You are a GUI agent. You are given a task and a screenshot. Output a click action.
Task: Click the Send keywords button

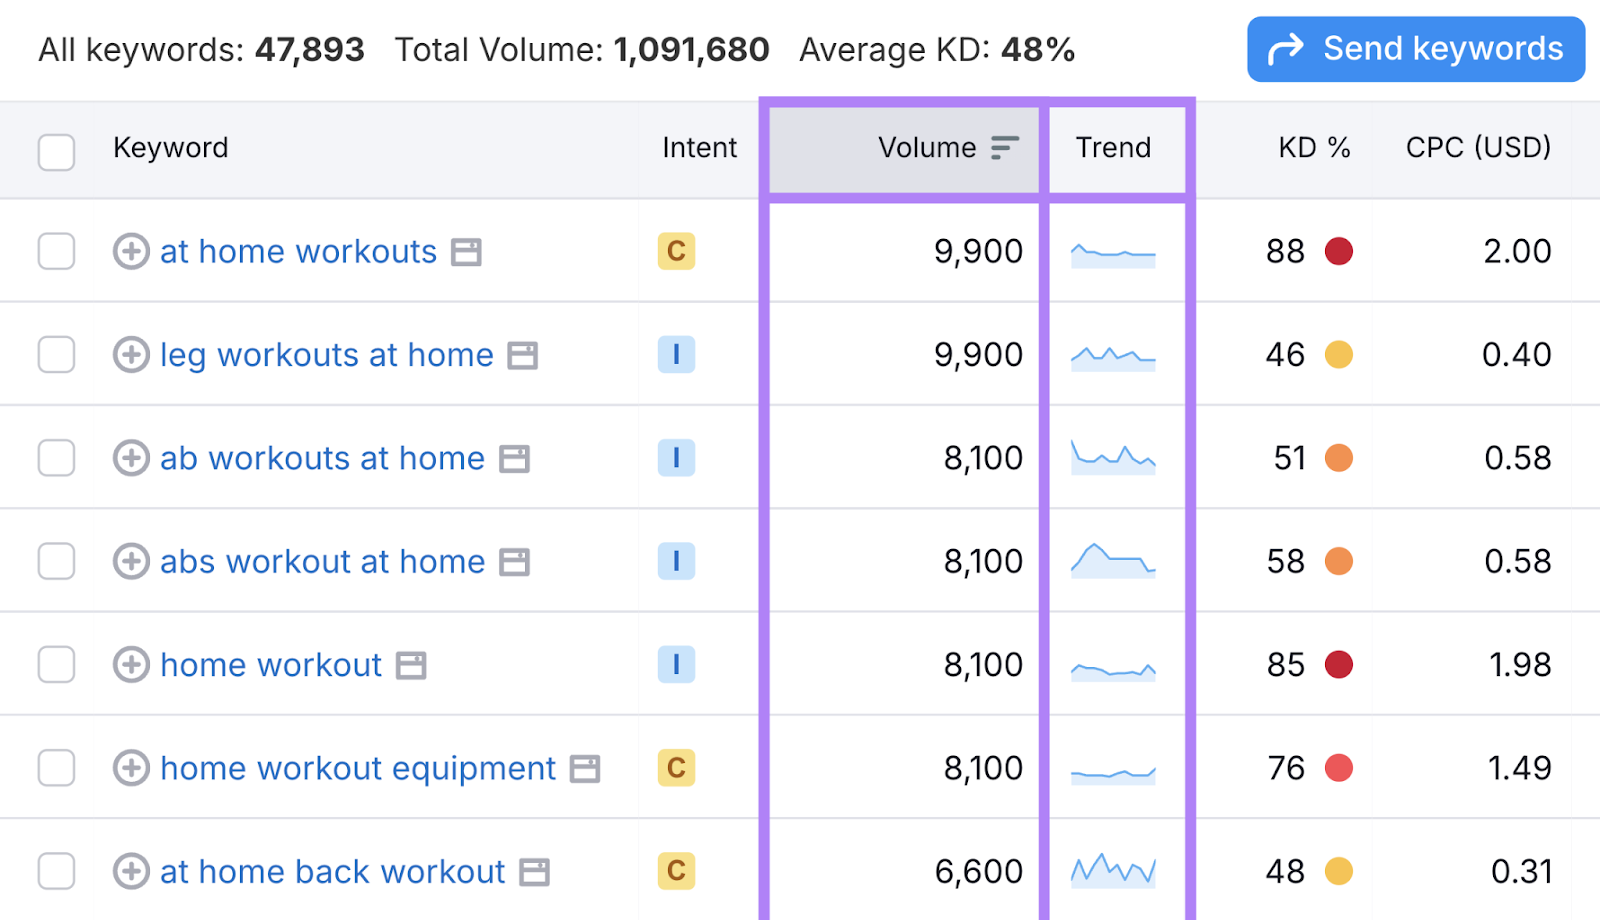click(1415, 49)
